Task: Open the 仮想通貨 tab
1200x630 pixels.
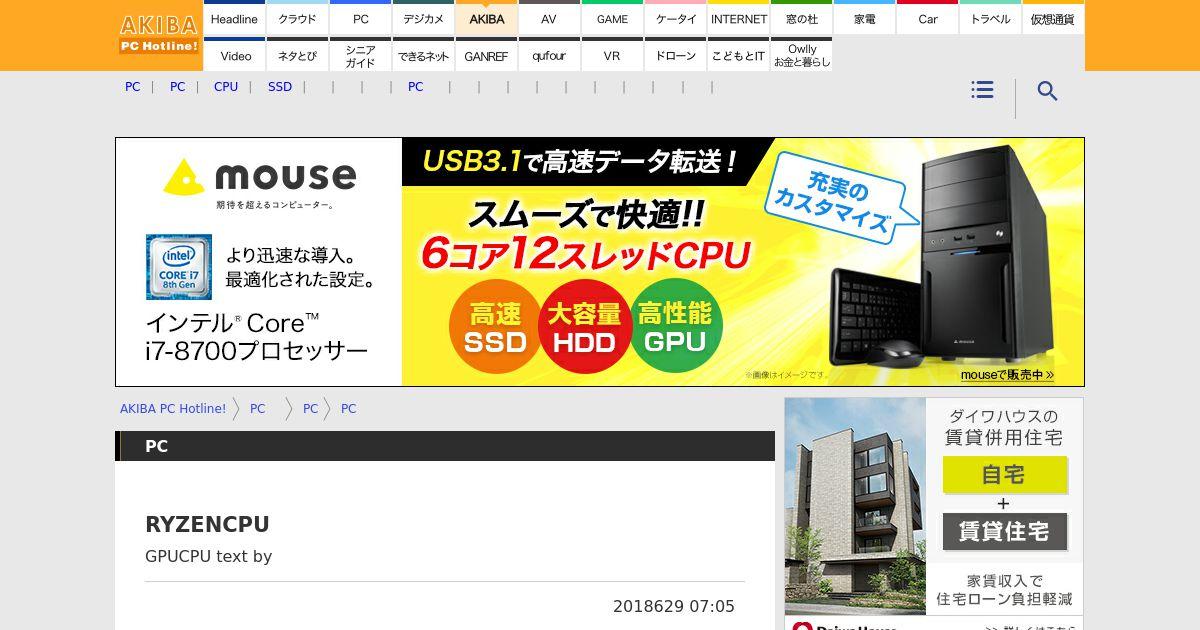Action: click(1053, 19)
